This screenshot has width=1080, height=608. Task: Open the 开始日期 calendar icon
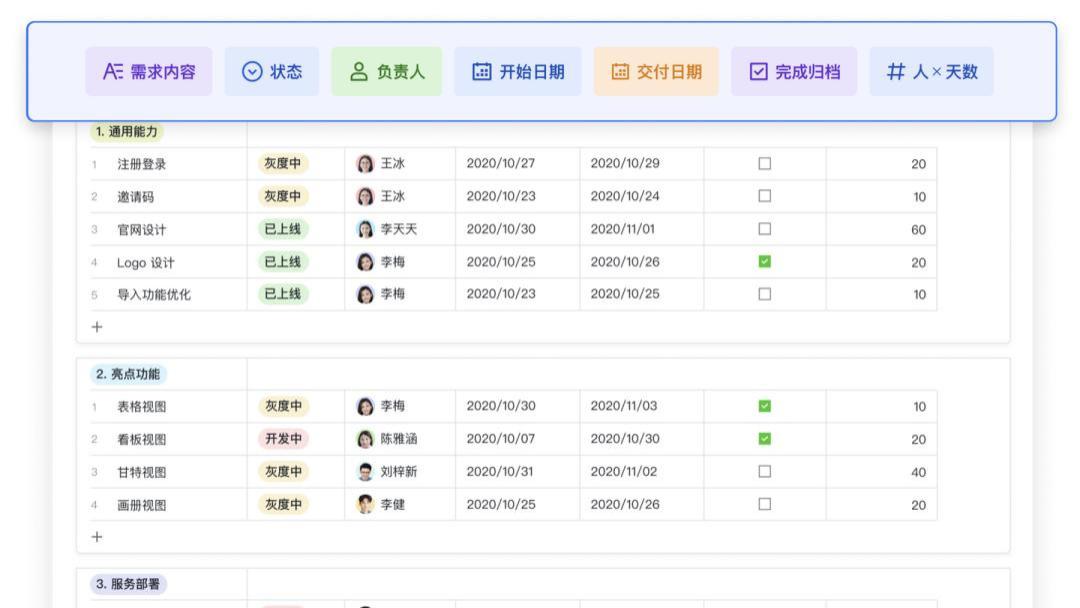(x=482, y=70)
